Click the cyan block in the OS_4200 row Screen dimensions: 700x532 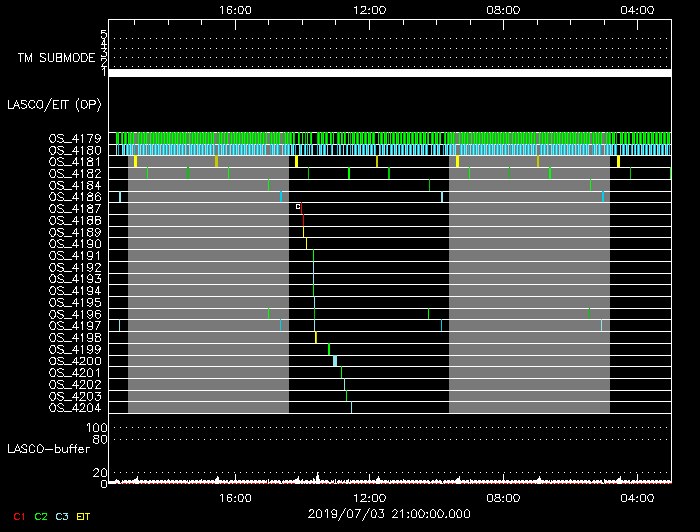335,361
